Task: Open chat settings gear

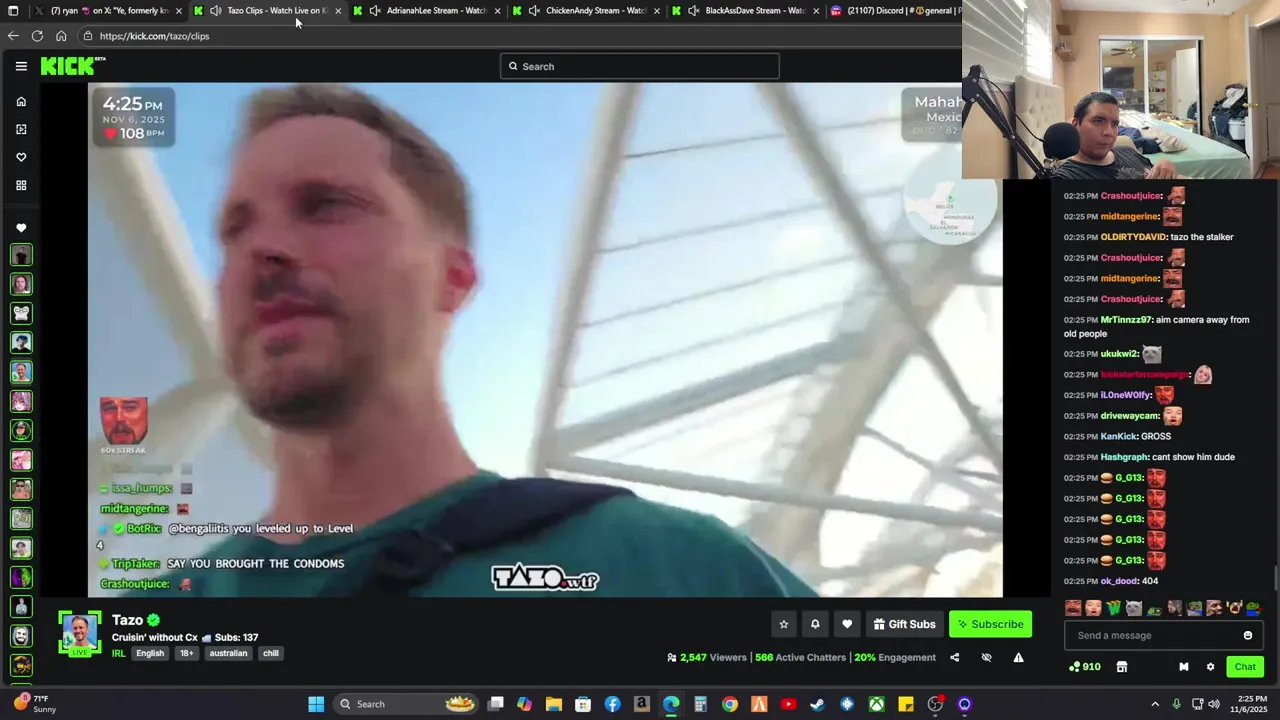Action: [x=1210, y=667]
